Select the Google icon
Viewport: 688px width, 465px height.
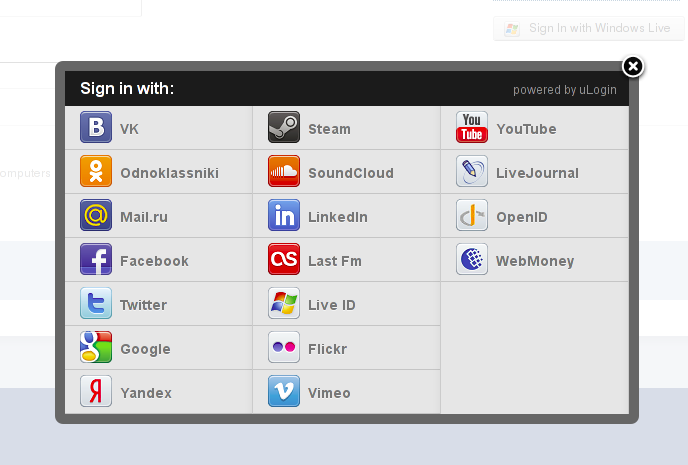pyautogui.click(x=96, y=348)
